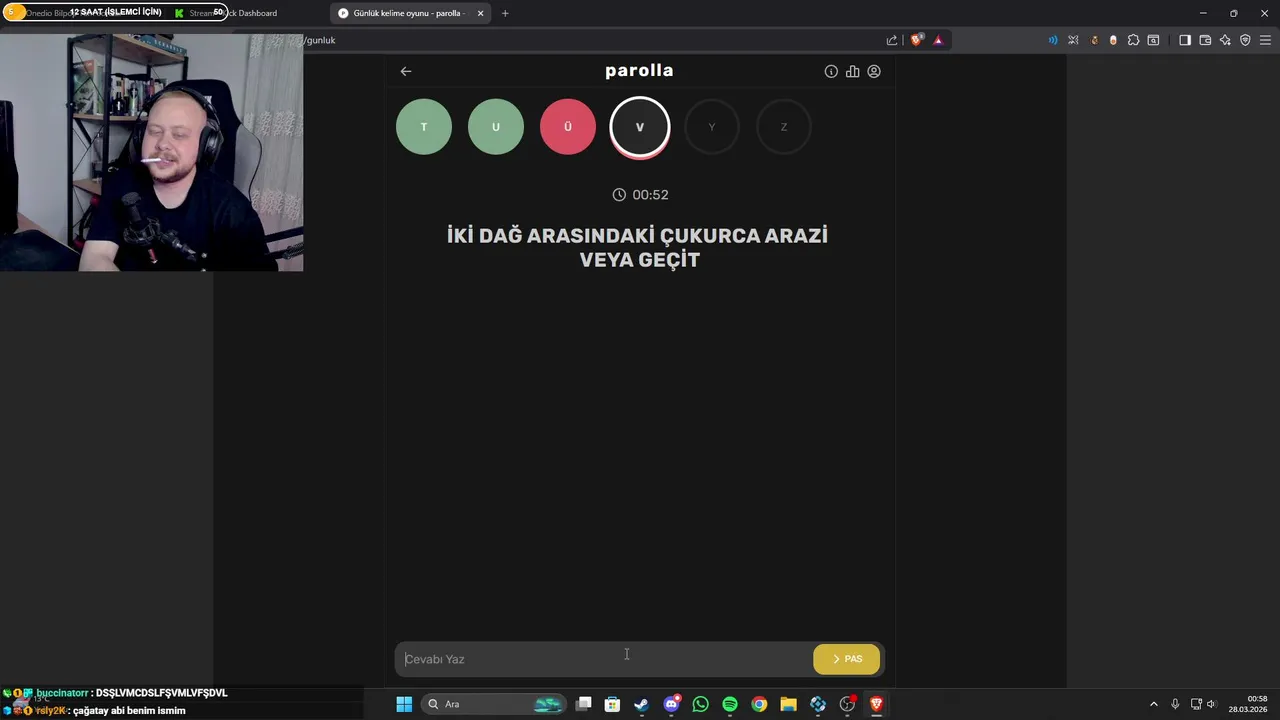Open the browser hamburger main menu
The width and height of the screenshot is (1280, 720).
point(1265,40)
